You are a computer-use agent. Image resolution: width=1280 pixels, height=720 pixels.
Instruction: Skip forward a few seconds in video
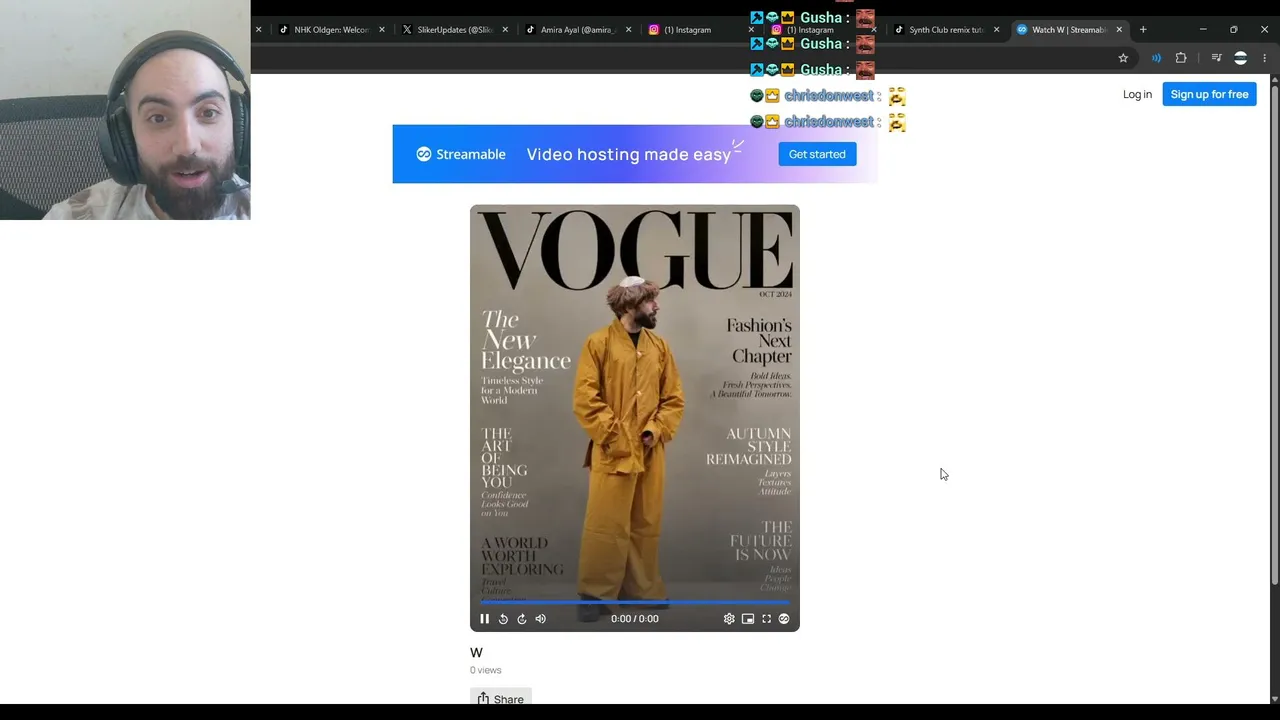[521, 619]
